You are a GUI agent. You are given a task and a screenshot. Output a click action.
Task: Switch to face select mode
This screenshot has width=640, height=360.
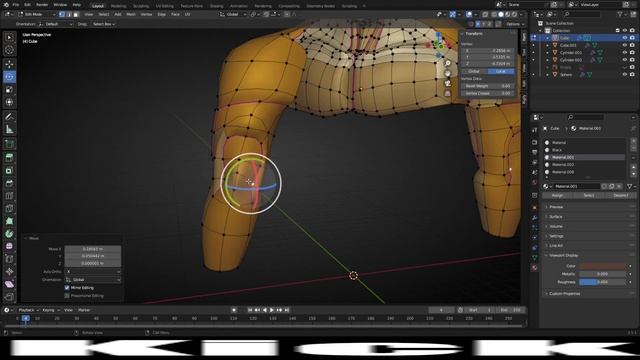click(x=76, y=14)
